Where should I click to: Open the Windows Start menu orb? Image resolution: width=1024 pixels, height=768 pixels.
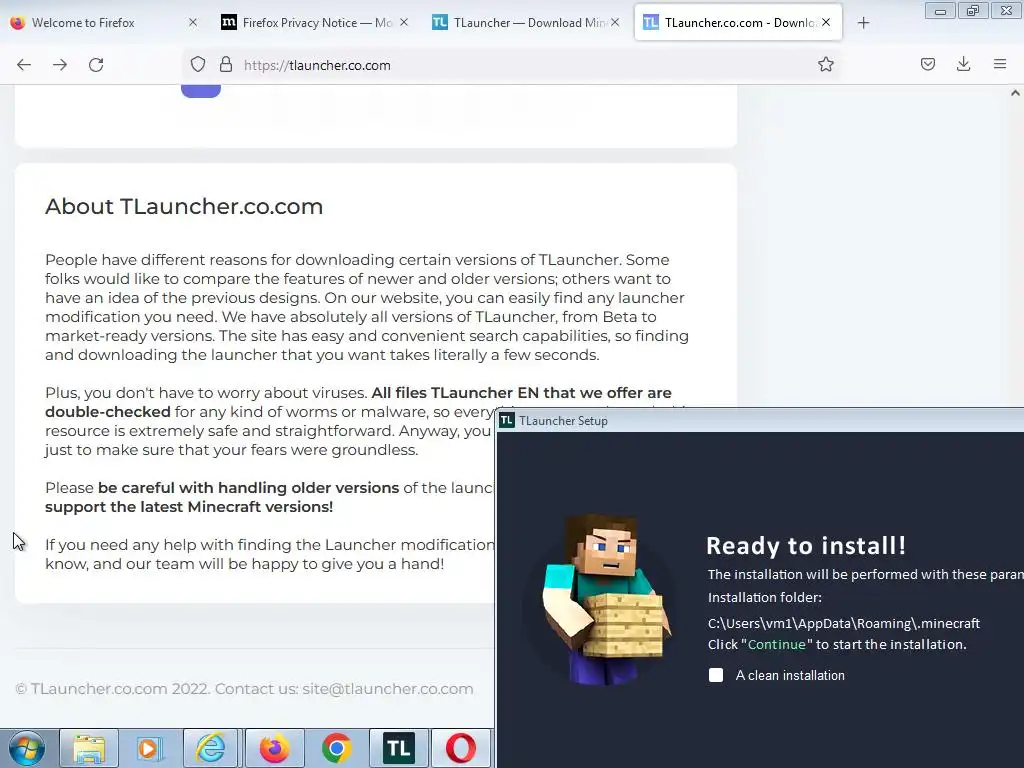tap(26, 748)
